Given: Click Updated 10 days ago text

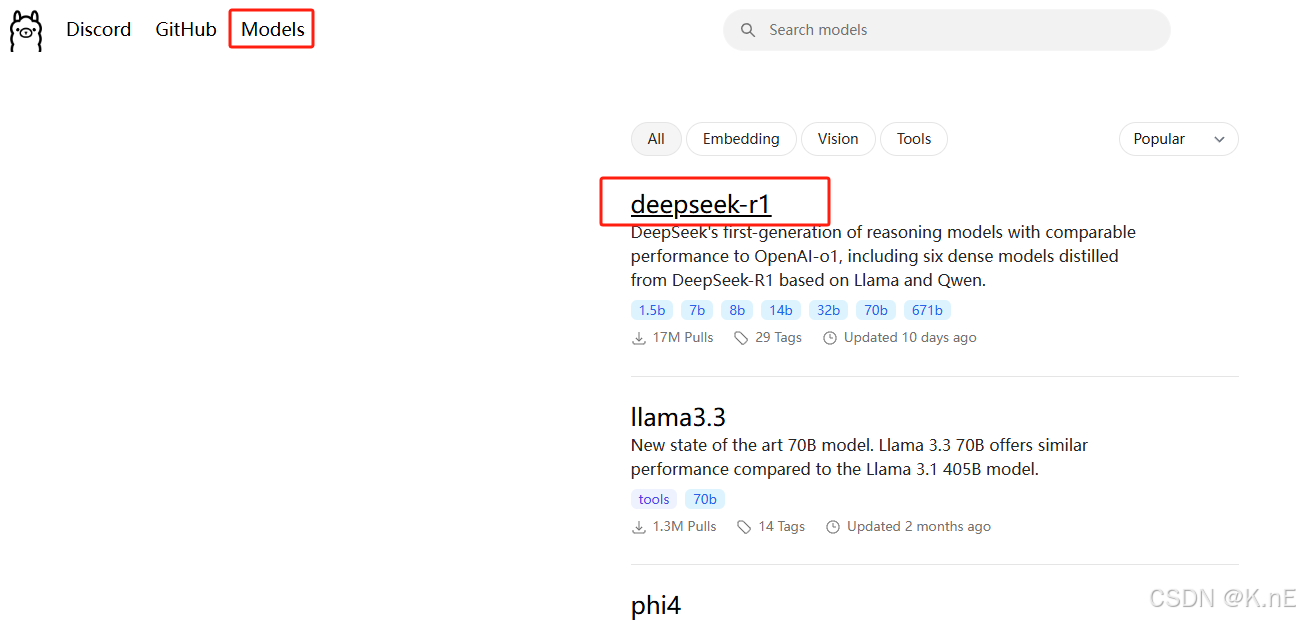Looking at the screenshot, I should coord(910,338).
